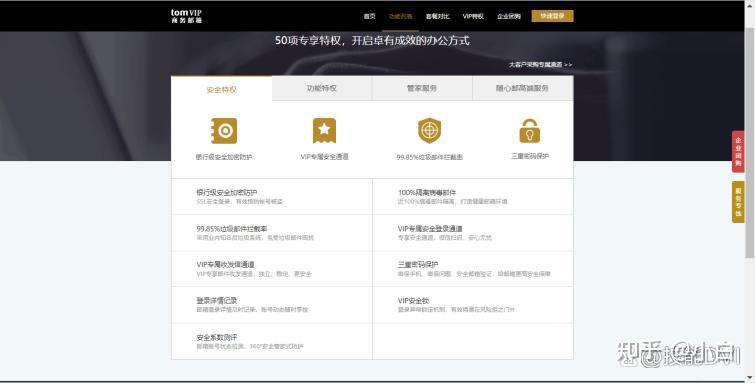
Task: Click the gold-highlighted active item in top navigation
Action: (401, 16)
